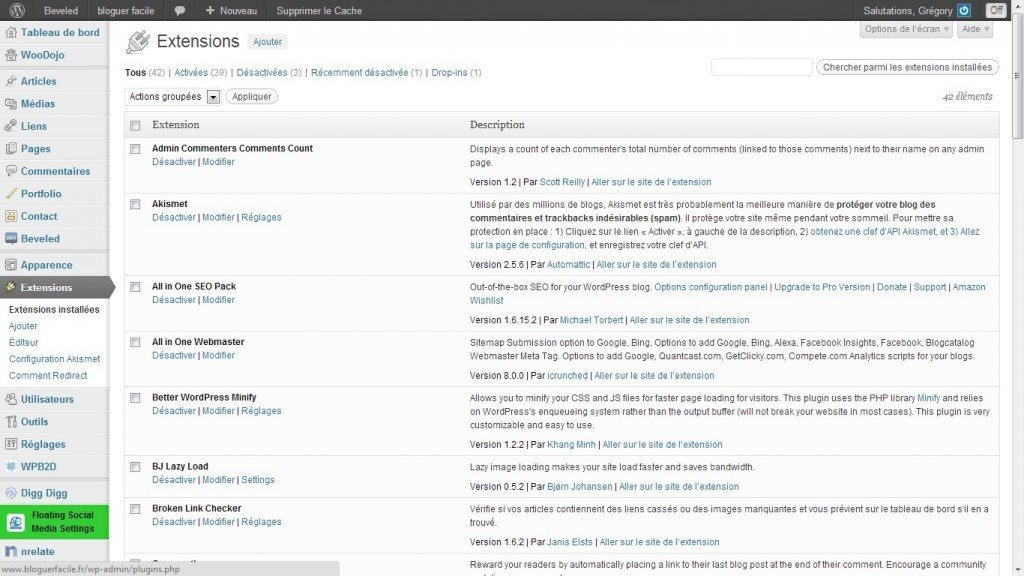Expand the Aide help panel
This screenshot has width=1024, height=576.
pos(975,29)
